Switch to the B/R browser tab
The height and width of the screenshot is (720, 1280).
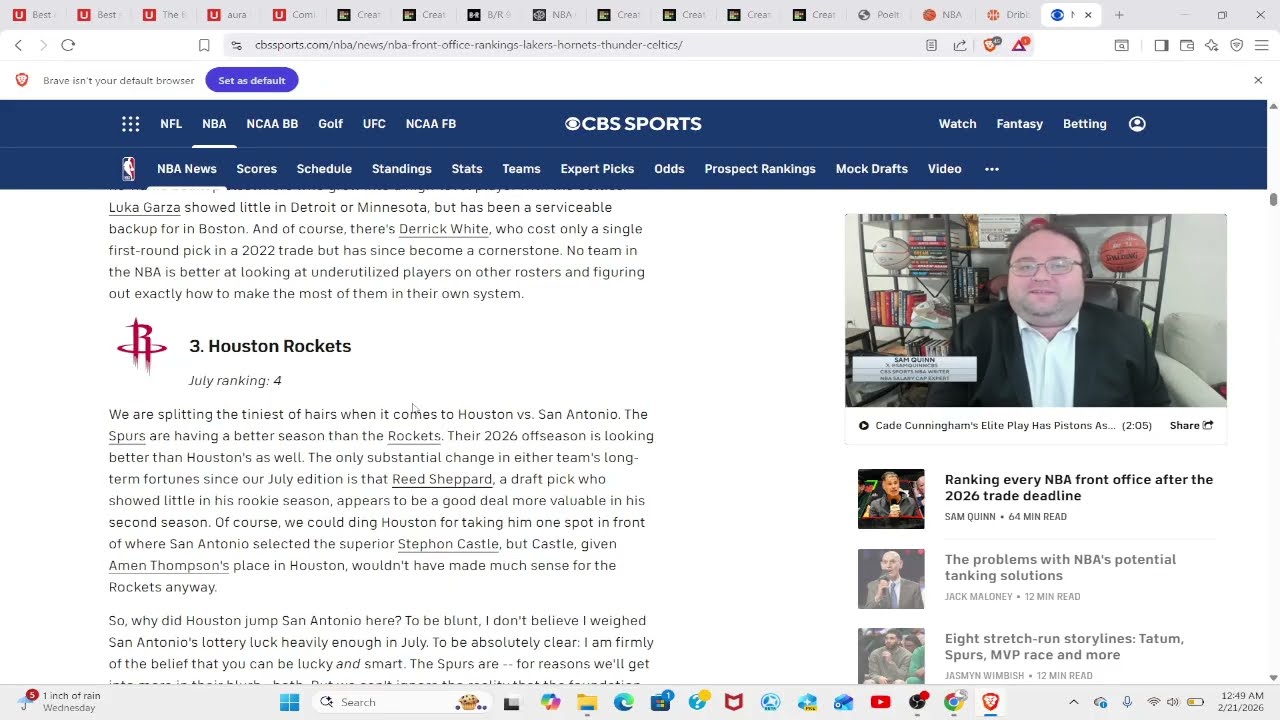(488, 15)
